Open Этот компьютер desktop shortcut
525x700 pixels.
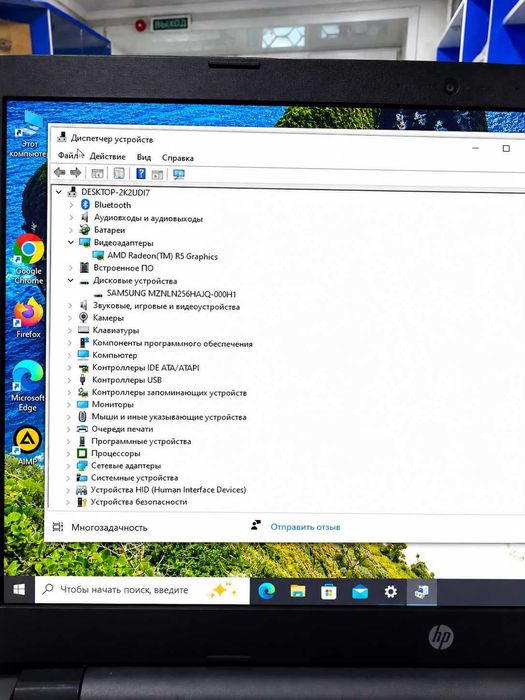[29, 134]
